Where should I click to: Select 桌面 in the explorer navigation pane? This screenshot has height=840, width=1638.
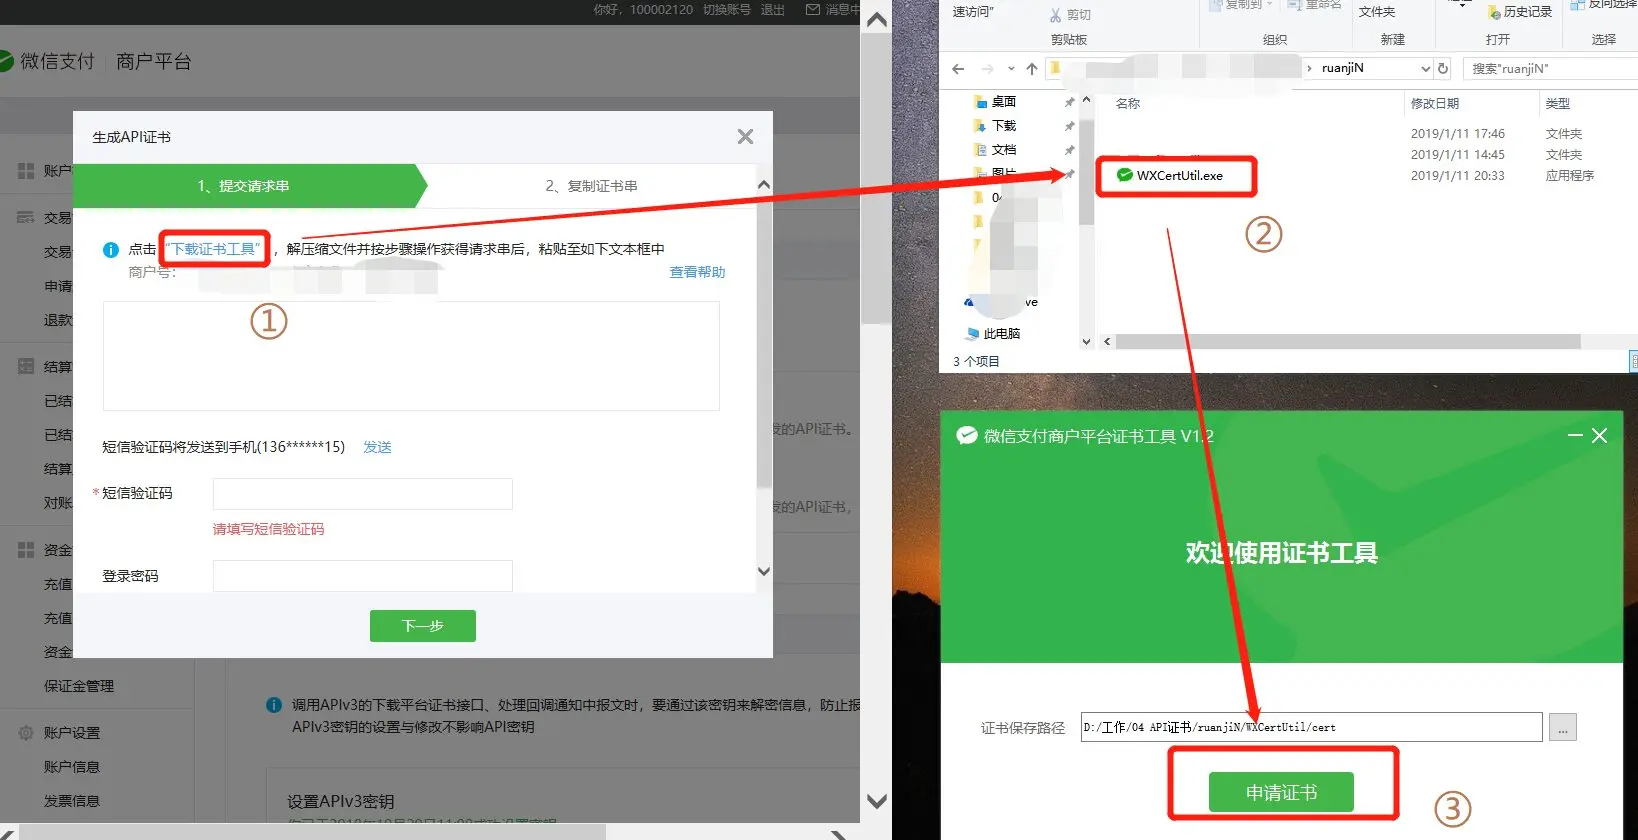click(x=1003, y=102)
